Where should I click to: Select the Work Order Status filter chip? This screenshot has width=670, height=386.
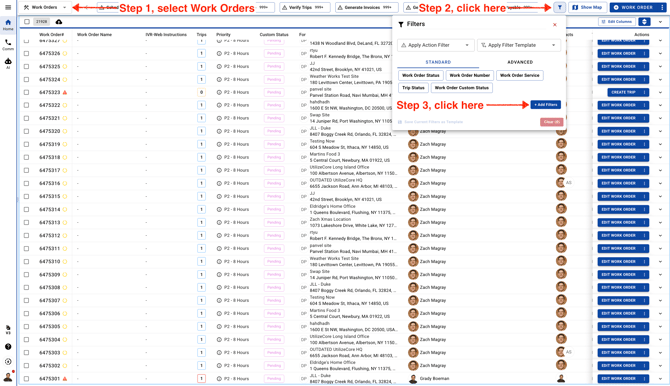tap(420, 75)
